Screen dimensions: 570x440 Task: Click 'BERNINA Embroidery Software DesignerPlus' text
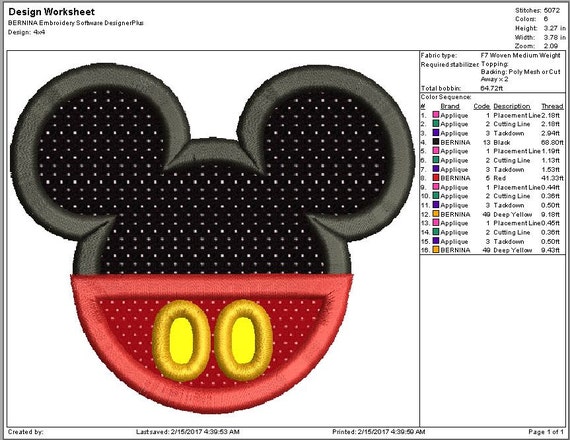(x=76, y=23)
